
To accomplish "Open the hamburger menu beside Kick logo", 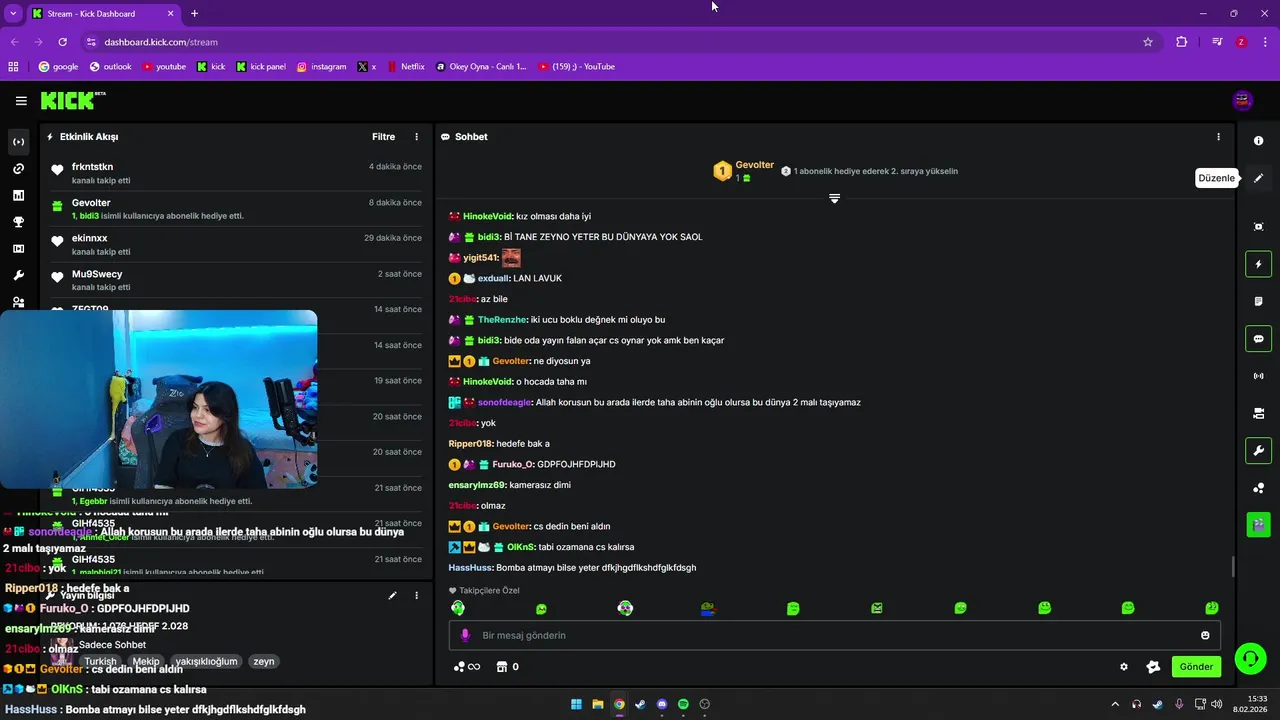I will [21, 101].
